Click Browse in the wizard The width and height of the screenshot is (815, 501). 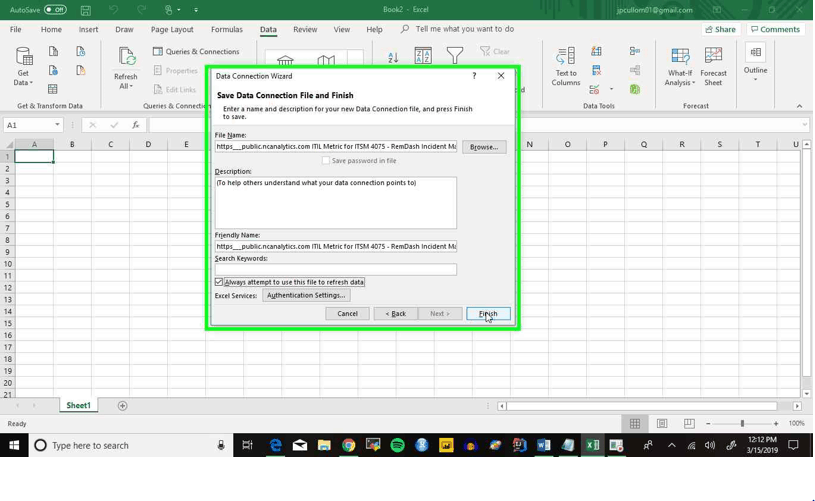click(x=484, y=147)
